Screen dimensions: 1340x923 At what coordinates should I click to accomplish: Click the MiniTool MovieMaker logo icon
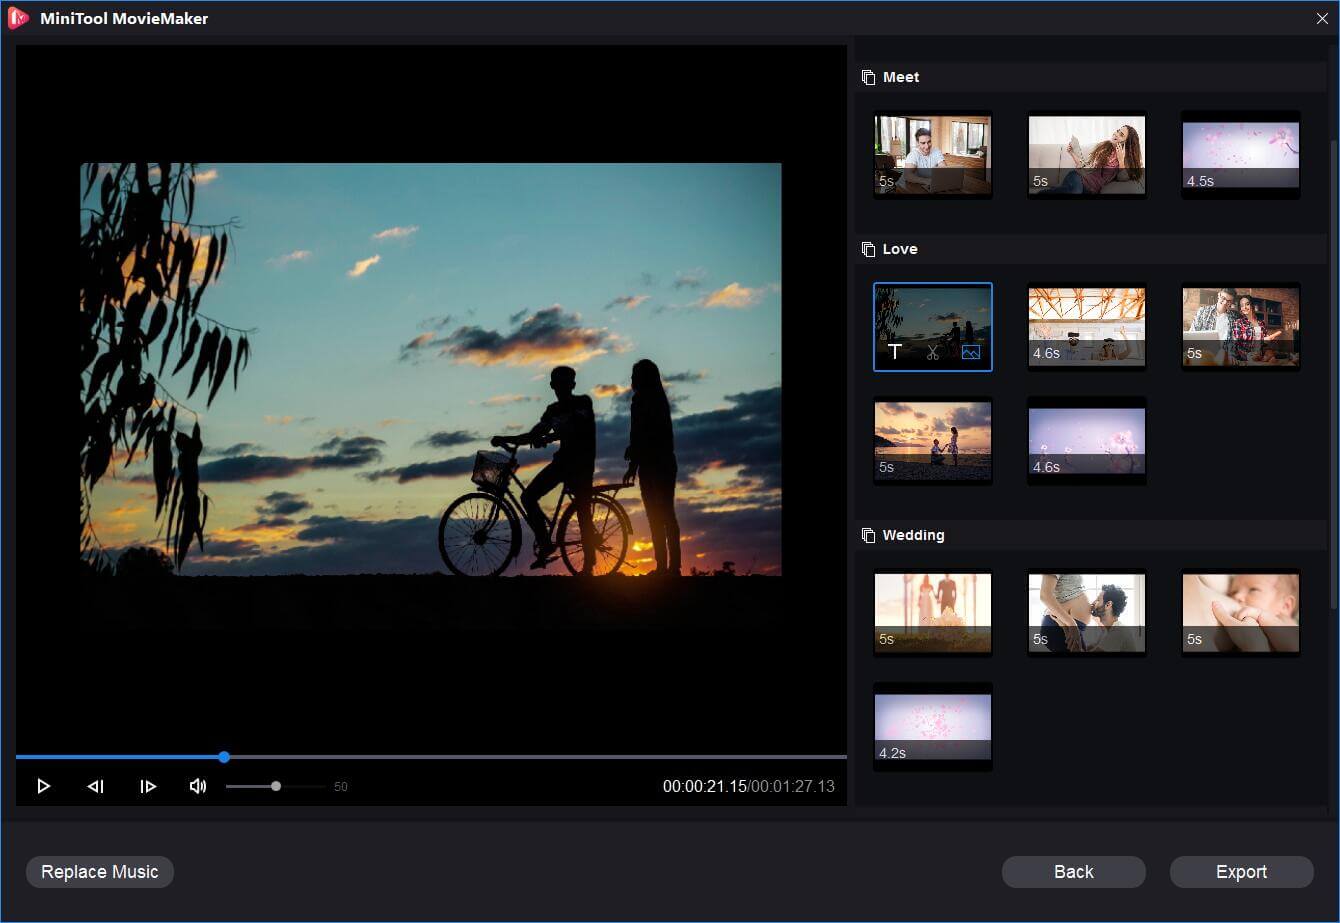pos(17,18)
